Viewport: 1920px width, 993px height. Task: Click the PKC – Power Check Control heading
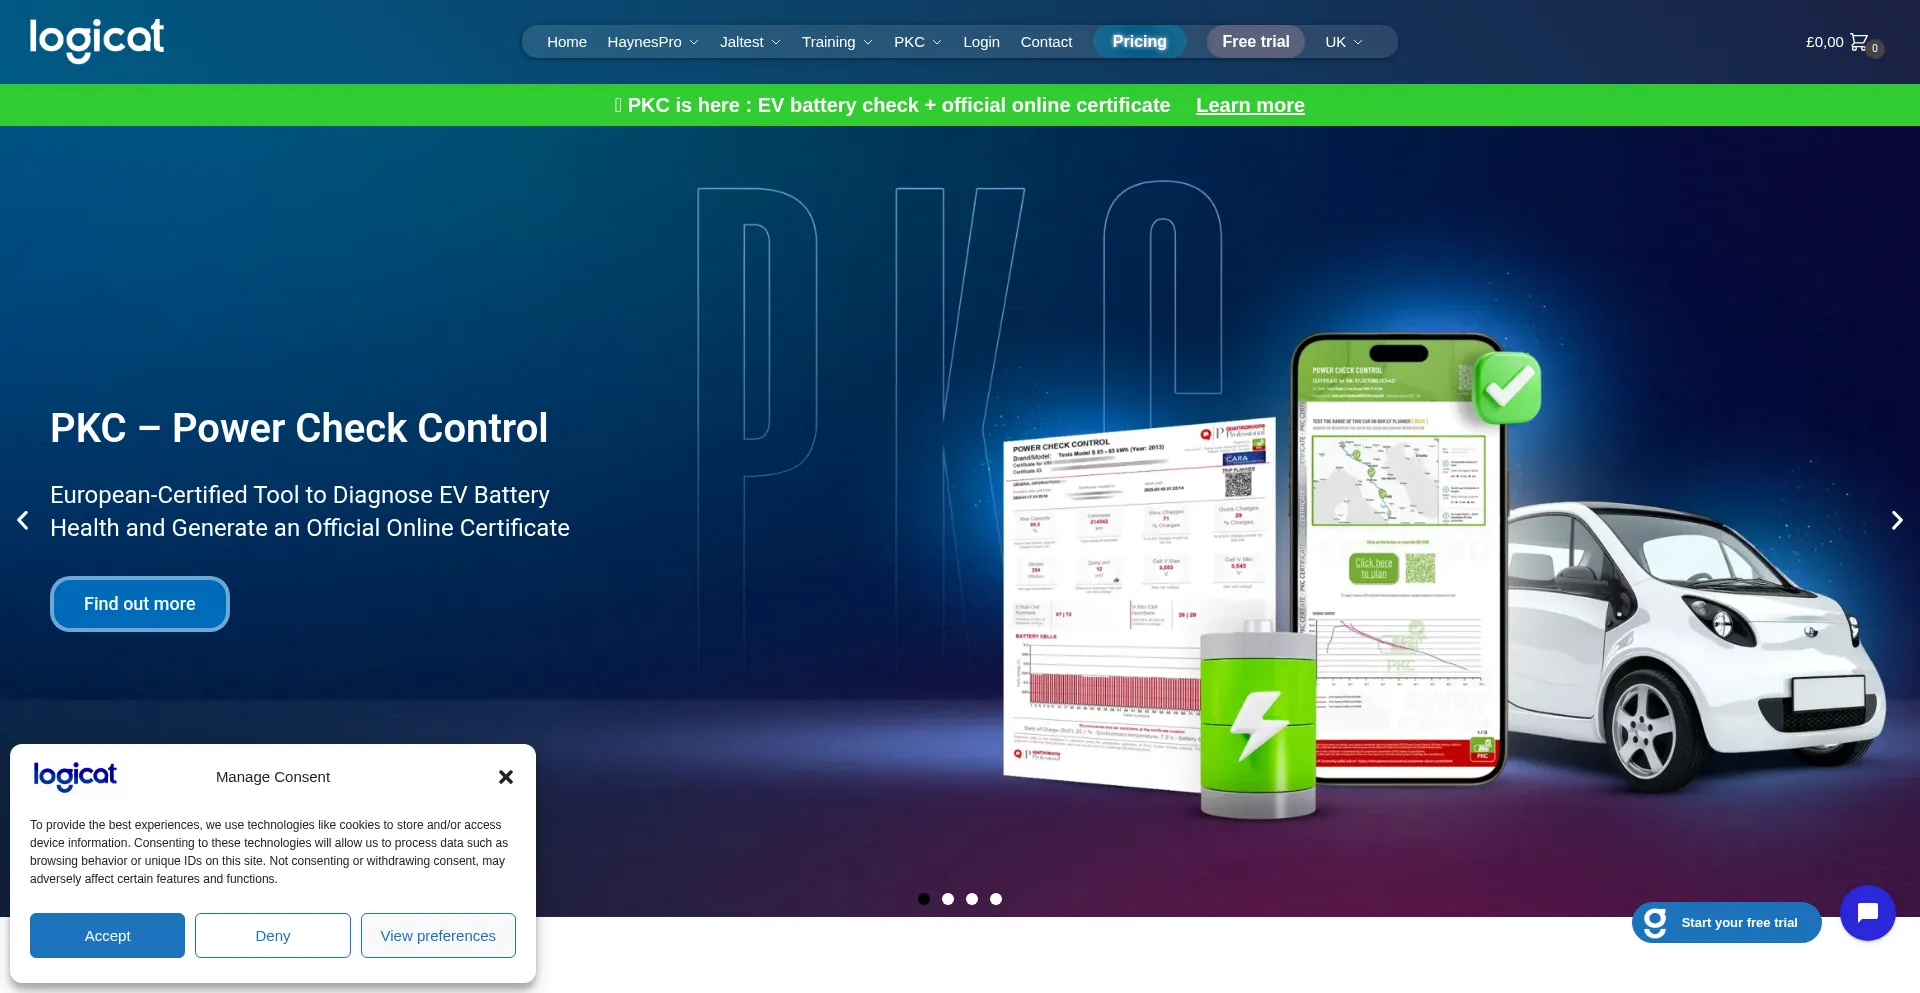pyautogui.click(x=299, y=428)
